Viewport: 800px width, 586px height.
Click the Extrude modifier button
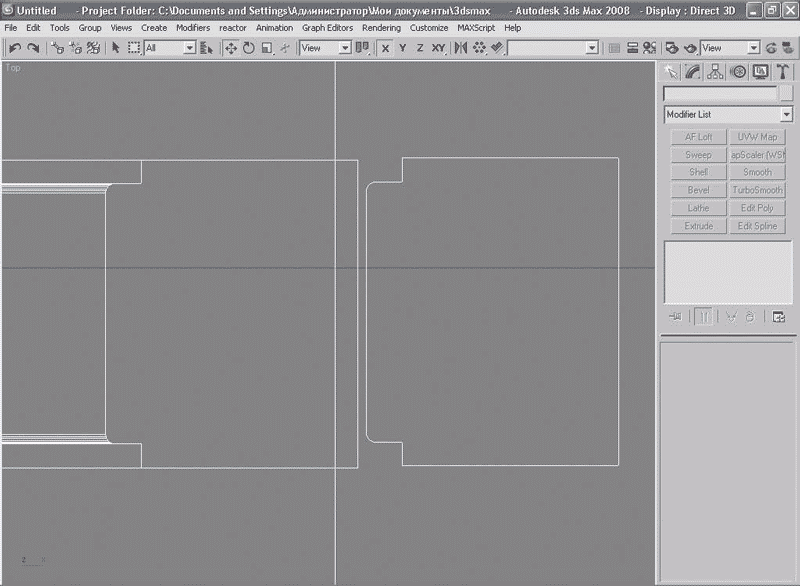point(698,226)
